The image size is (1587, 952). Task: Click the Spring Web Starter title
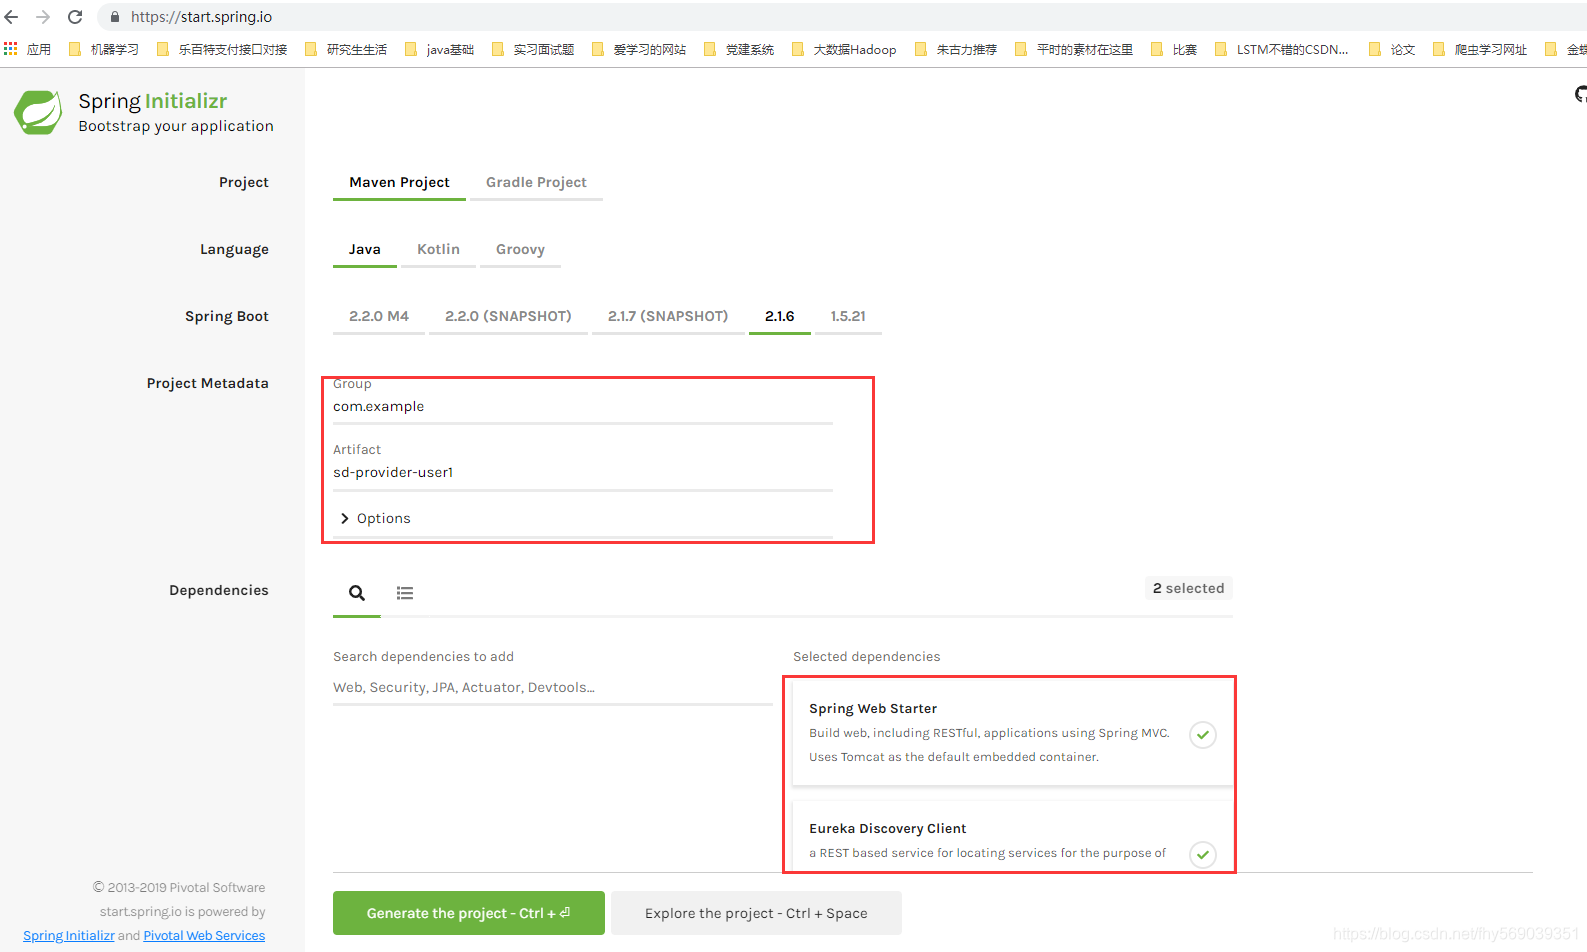[x=873, y=708]
